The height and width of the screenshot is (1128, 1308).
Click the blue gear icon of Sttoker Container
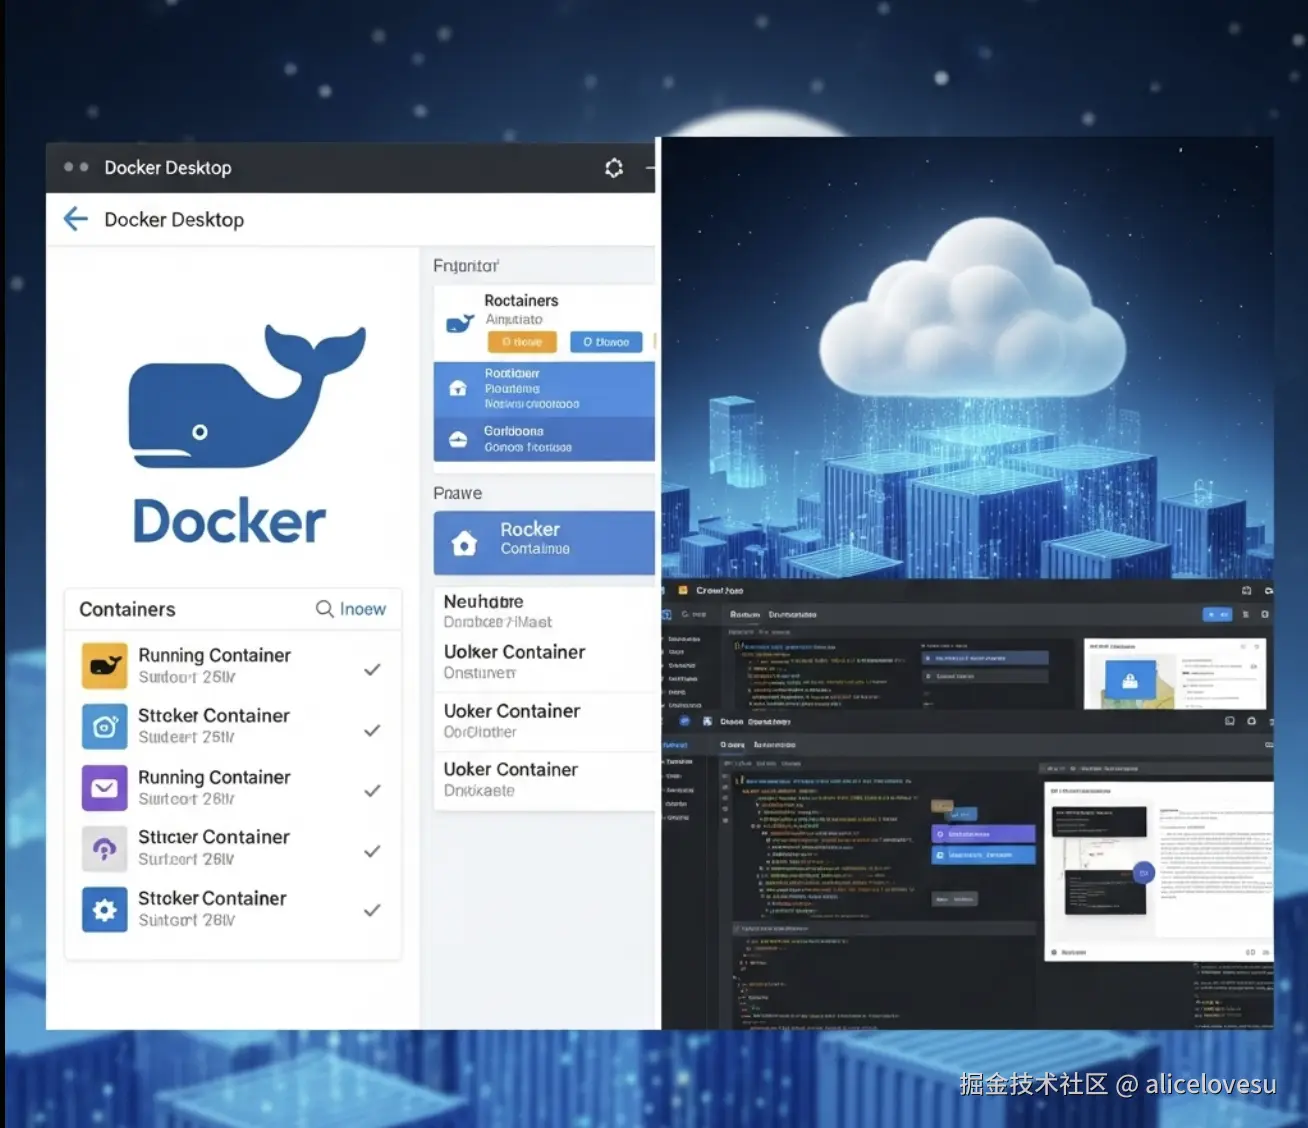(104, 910)
